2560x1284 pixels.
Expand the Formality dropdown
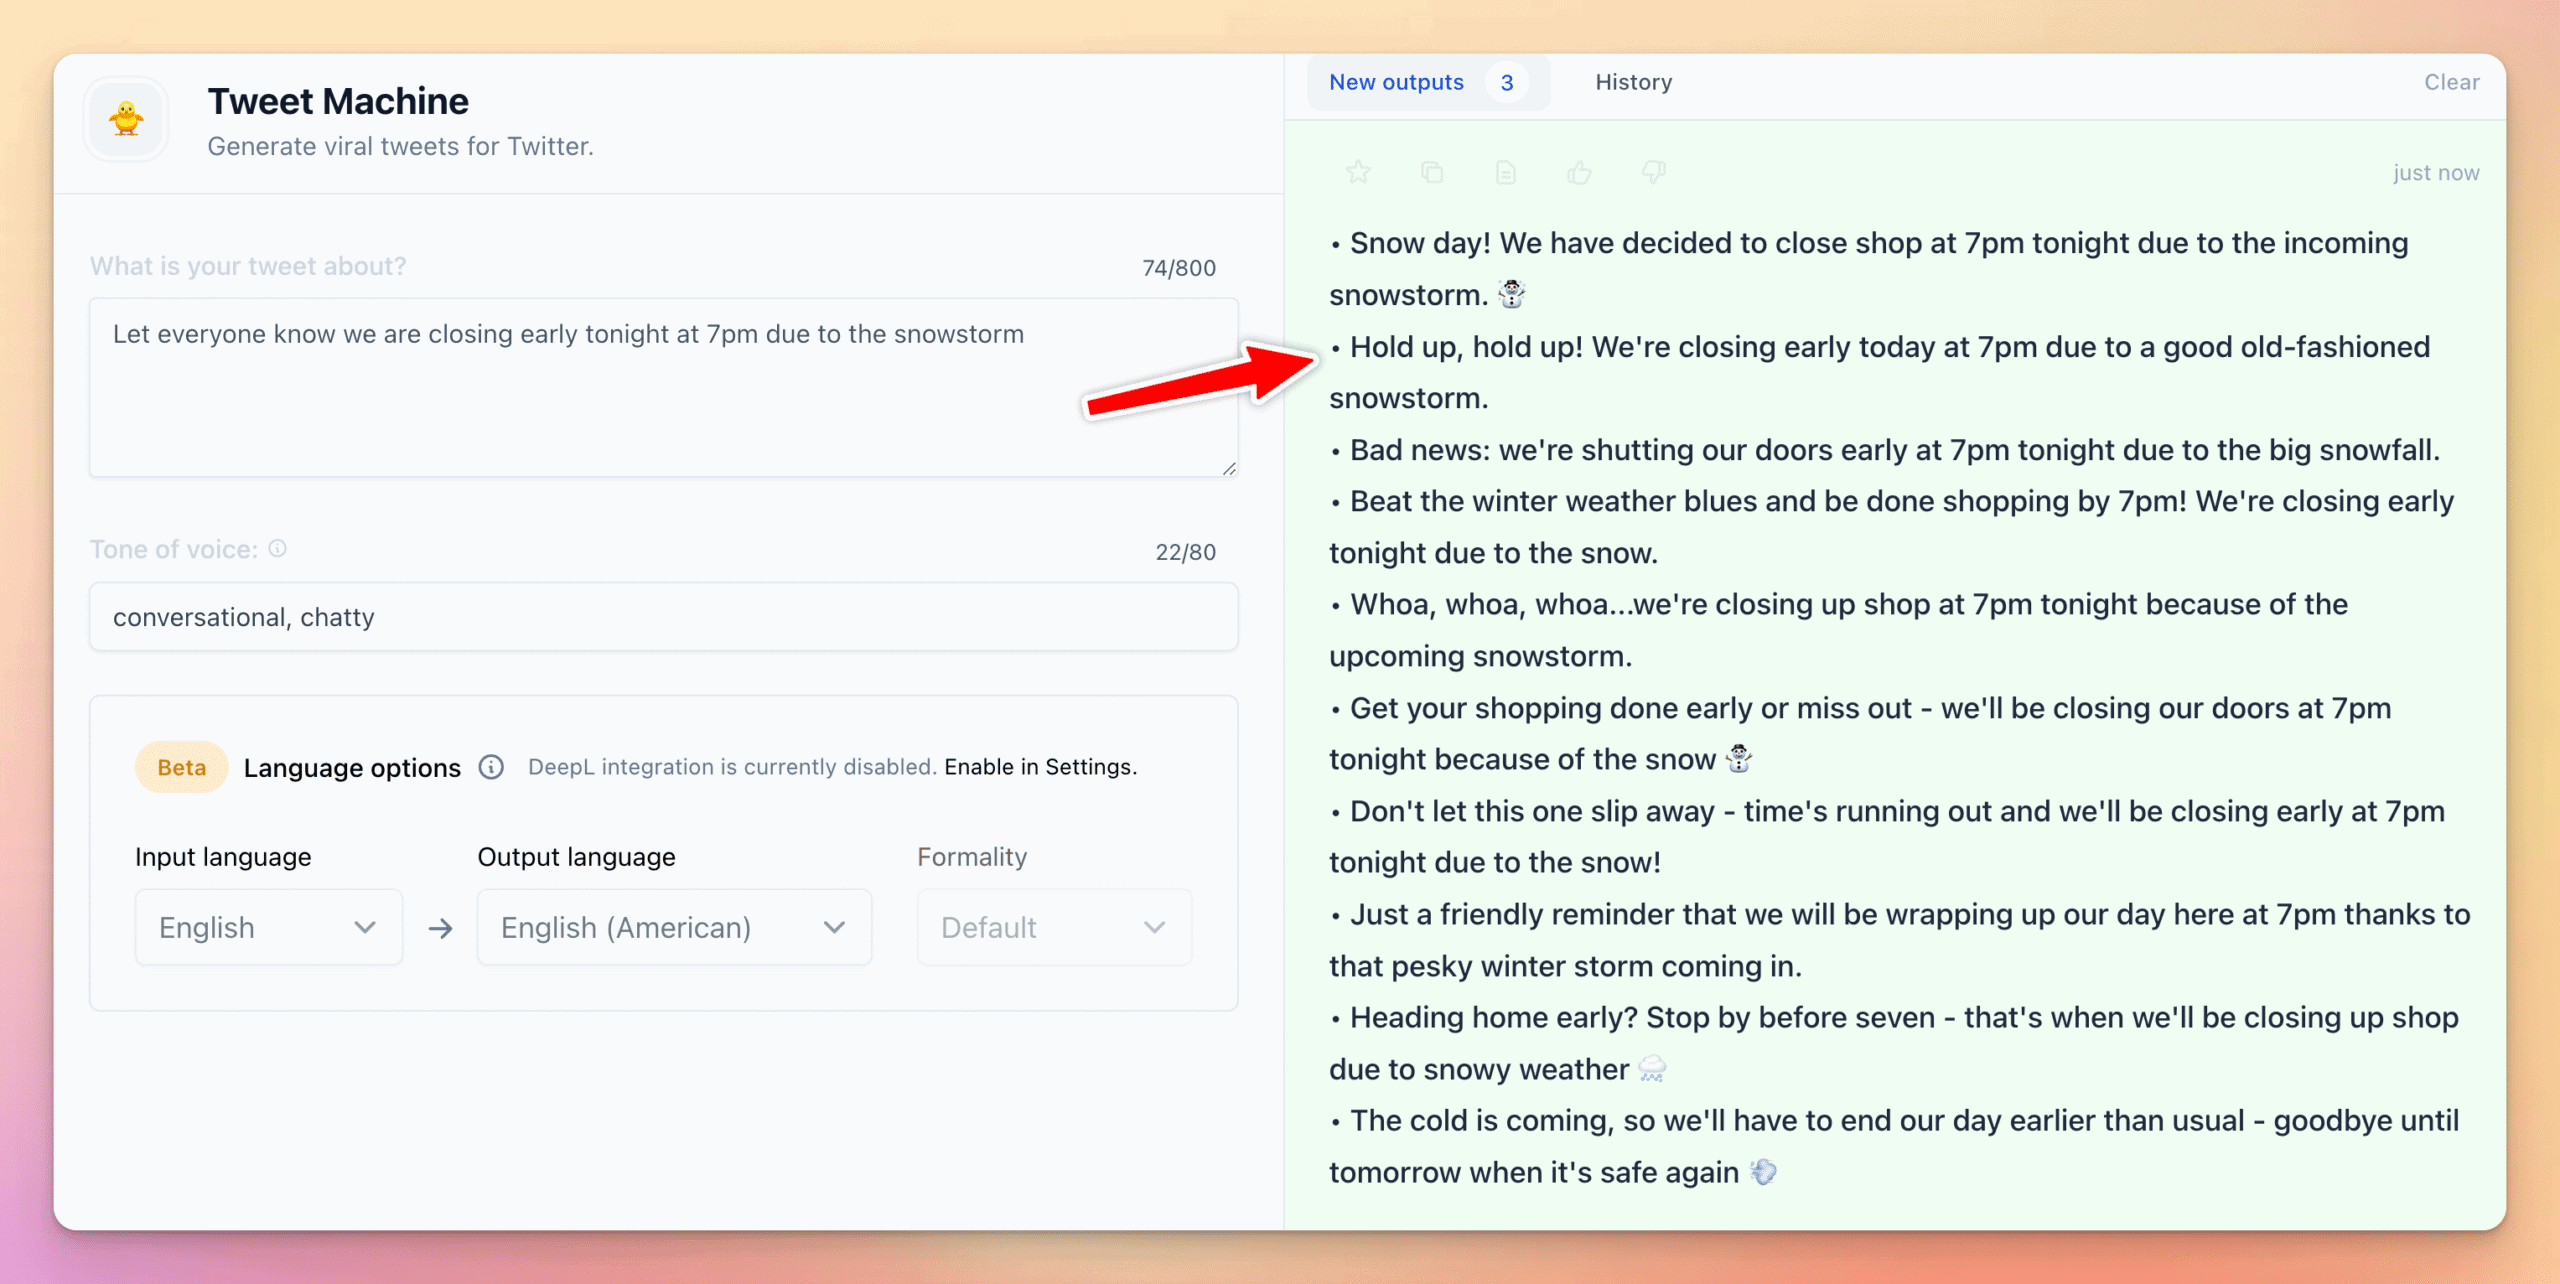[x=1053, y=927]
